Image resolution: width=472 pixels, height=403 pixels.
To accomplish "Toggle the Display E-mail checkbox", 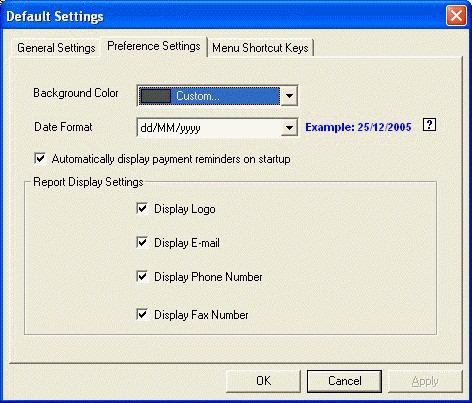I will (142, 242).
